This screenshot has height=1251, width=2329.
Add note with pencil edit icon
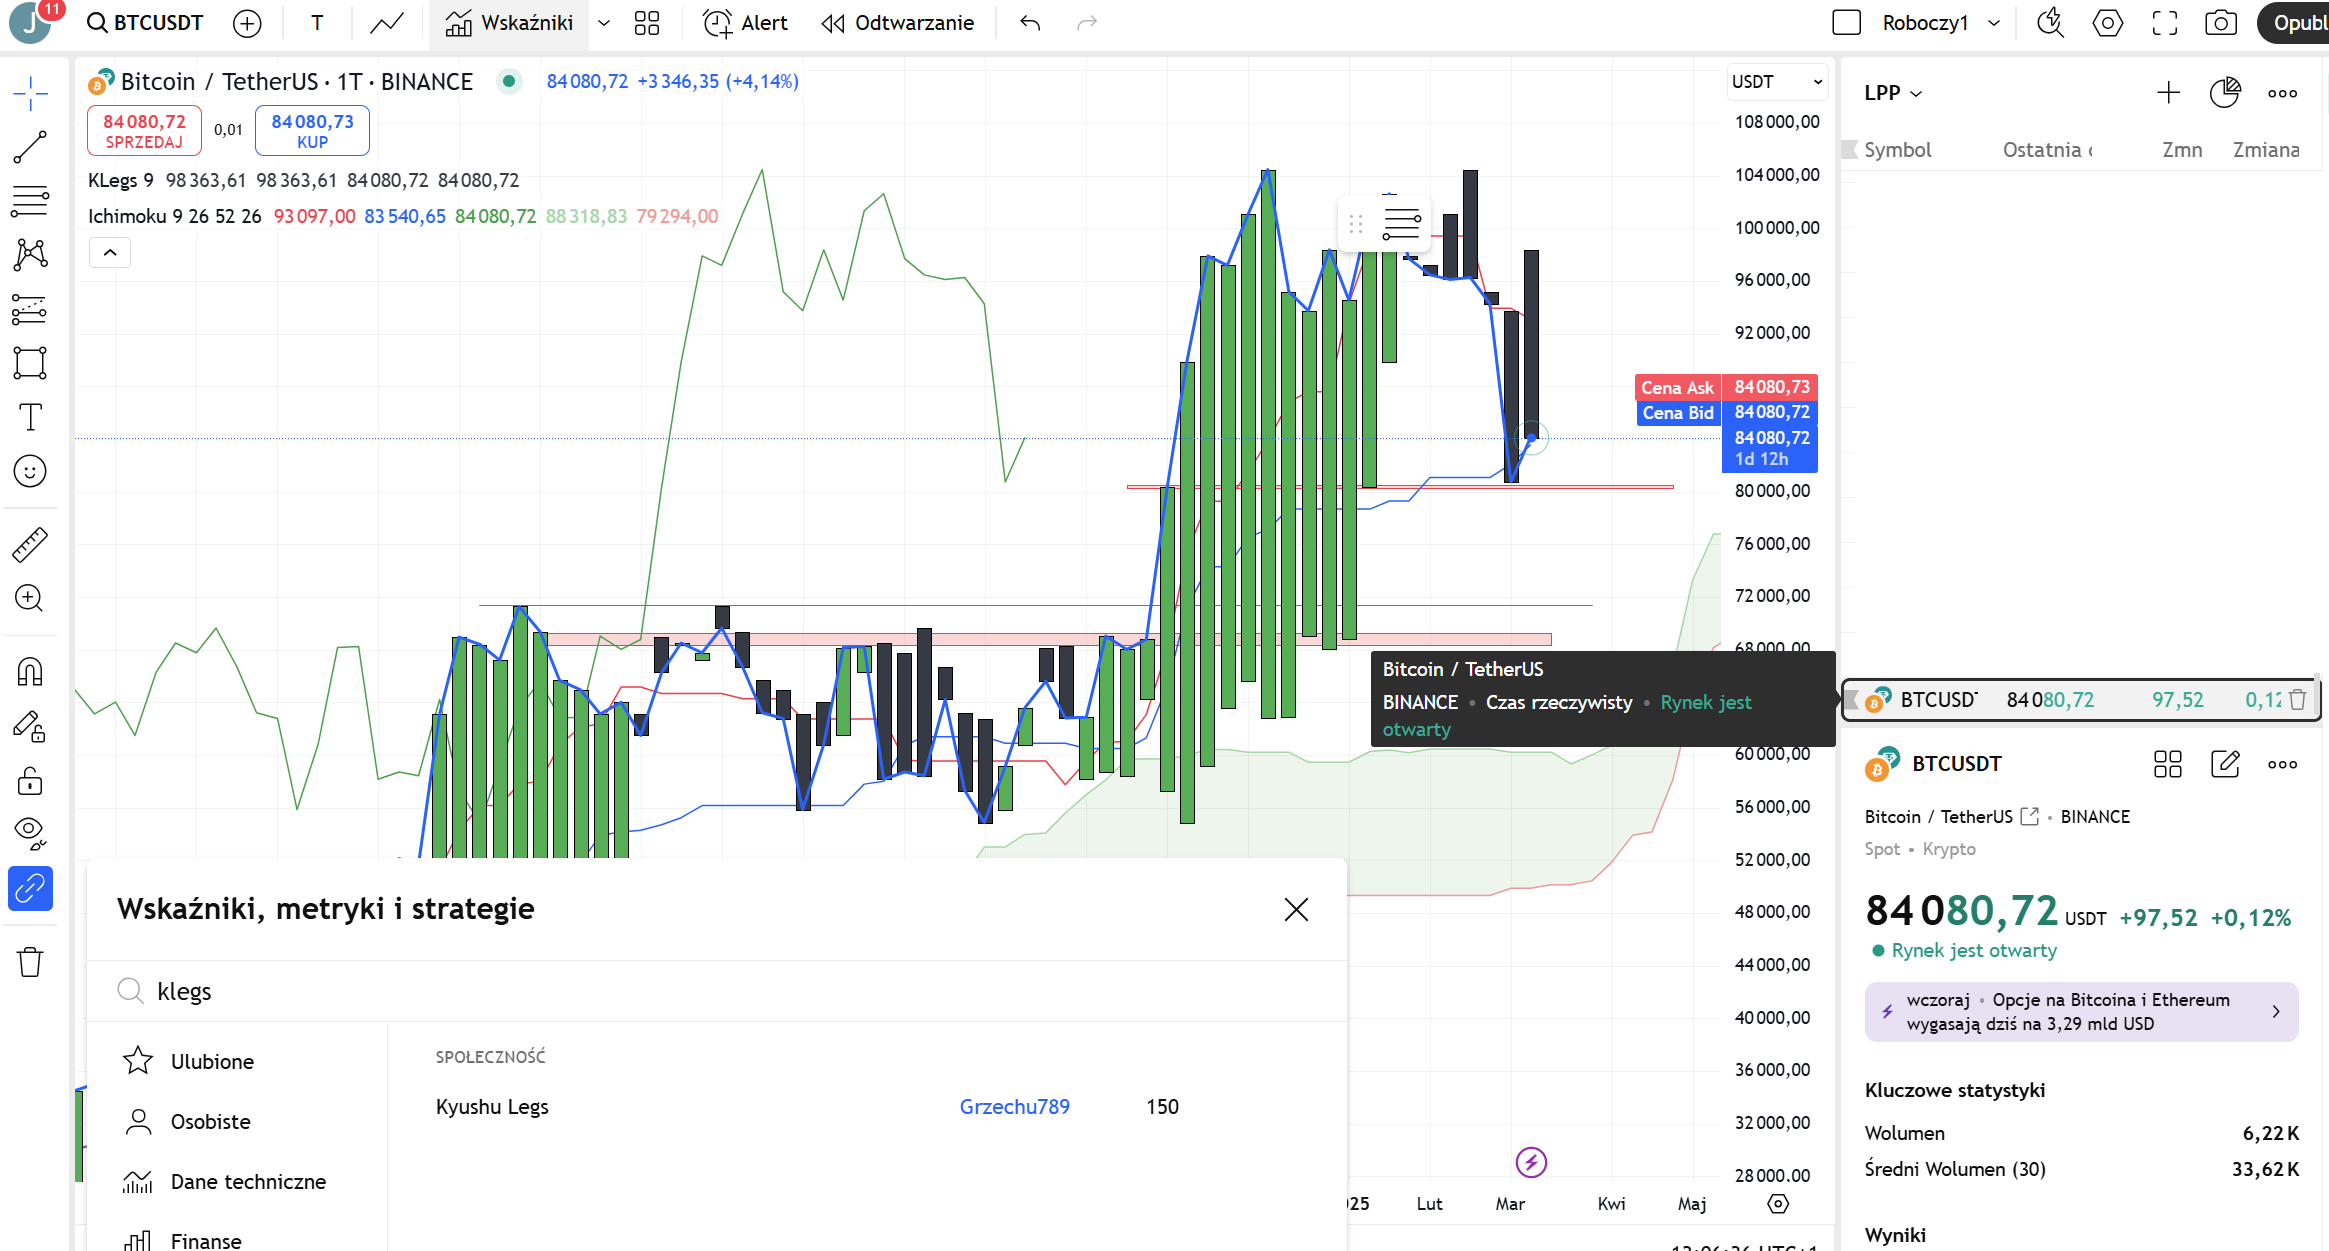tap(2225, 764)
